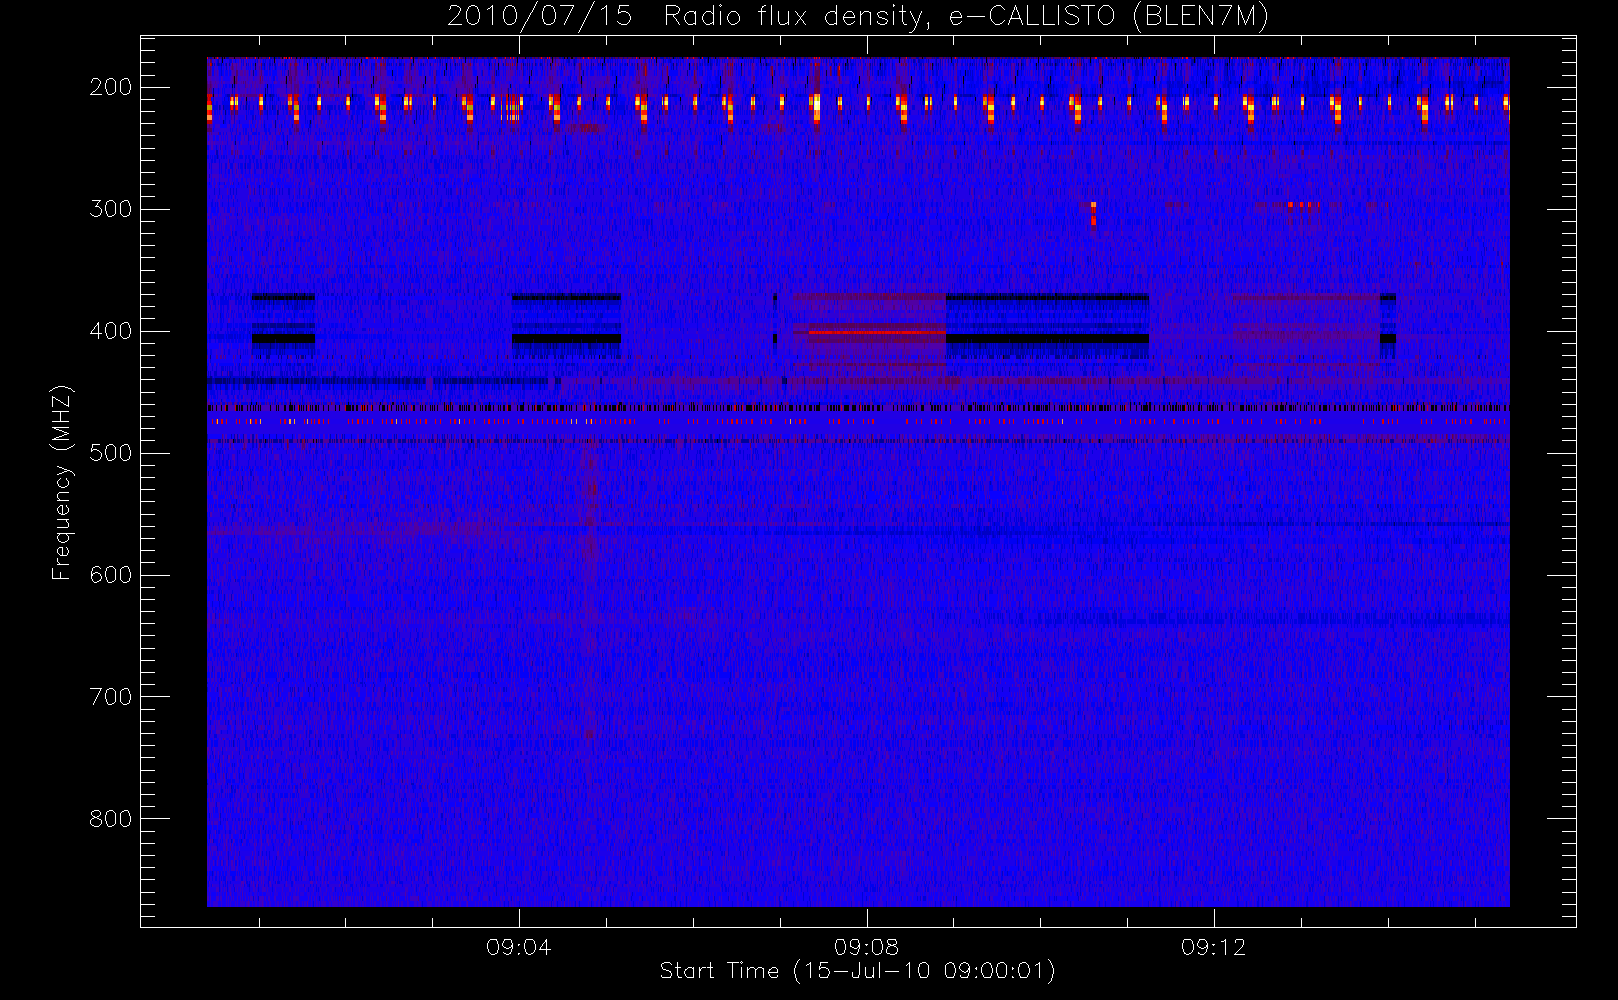This screenshot has width=1618, height=1000.
Task: Click the small red burst near 300 MHz
Action: 1093,213
